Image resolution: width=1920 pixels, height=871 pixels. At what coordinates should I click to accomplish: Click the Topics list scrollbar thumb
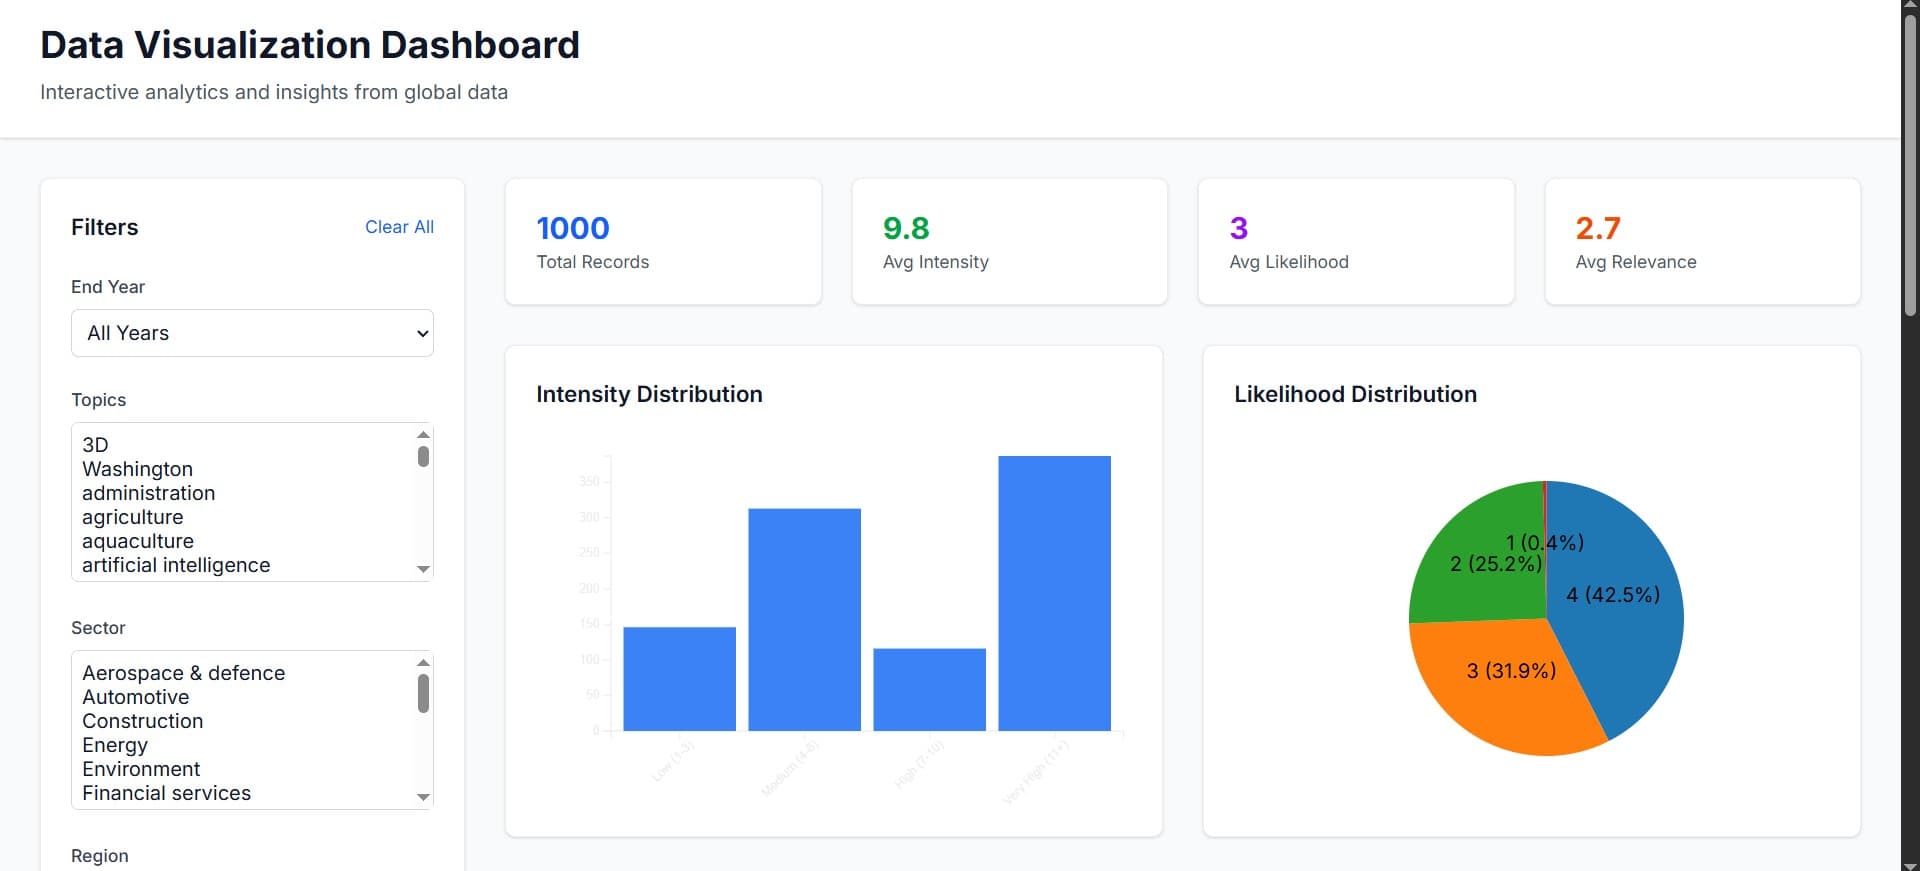tap(423, 456)
